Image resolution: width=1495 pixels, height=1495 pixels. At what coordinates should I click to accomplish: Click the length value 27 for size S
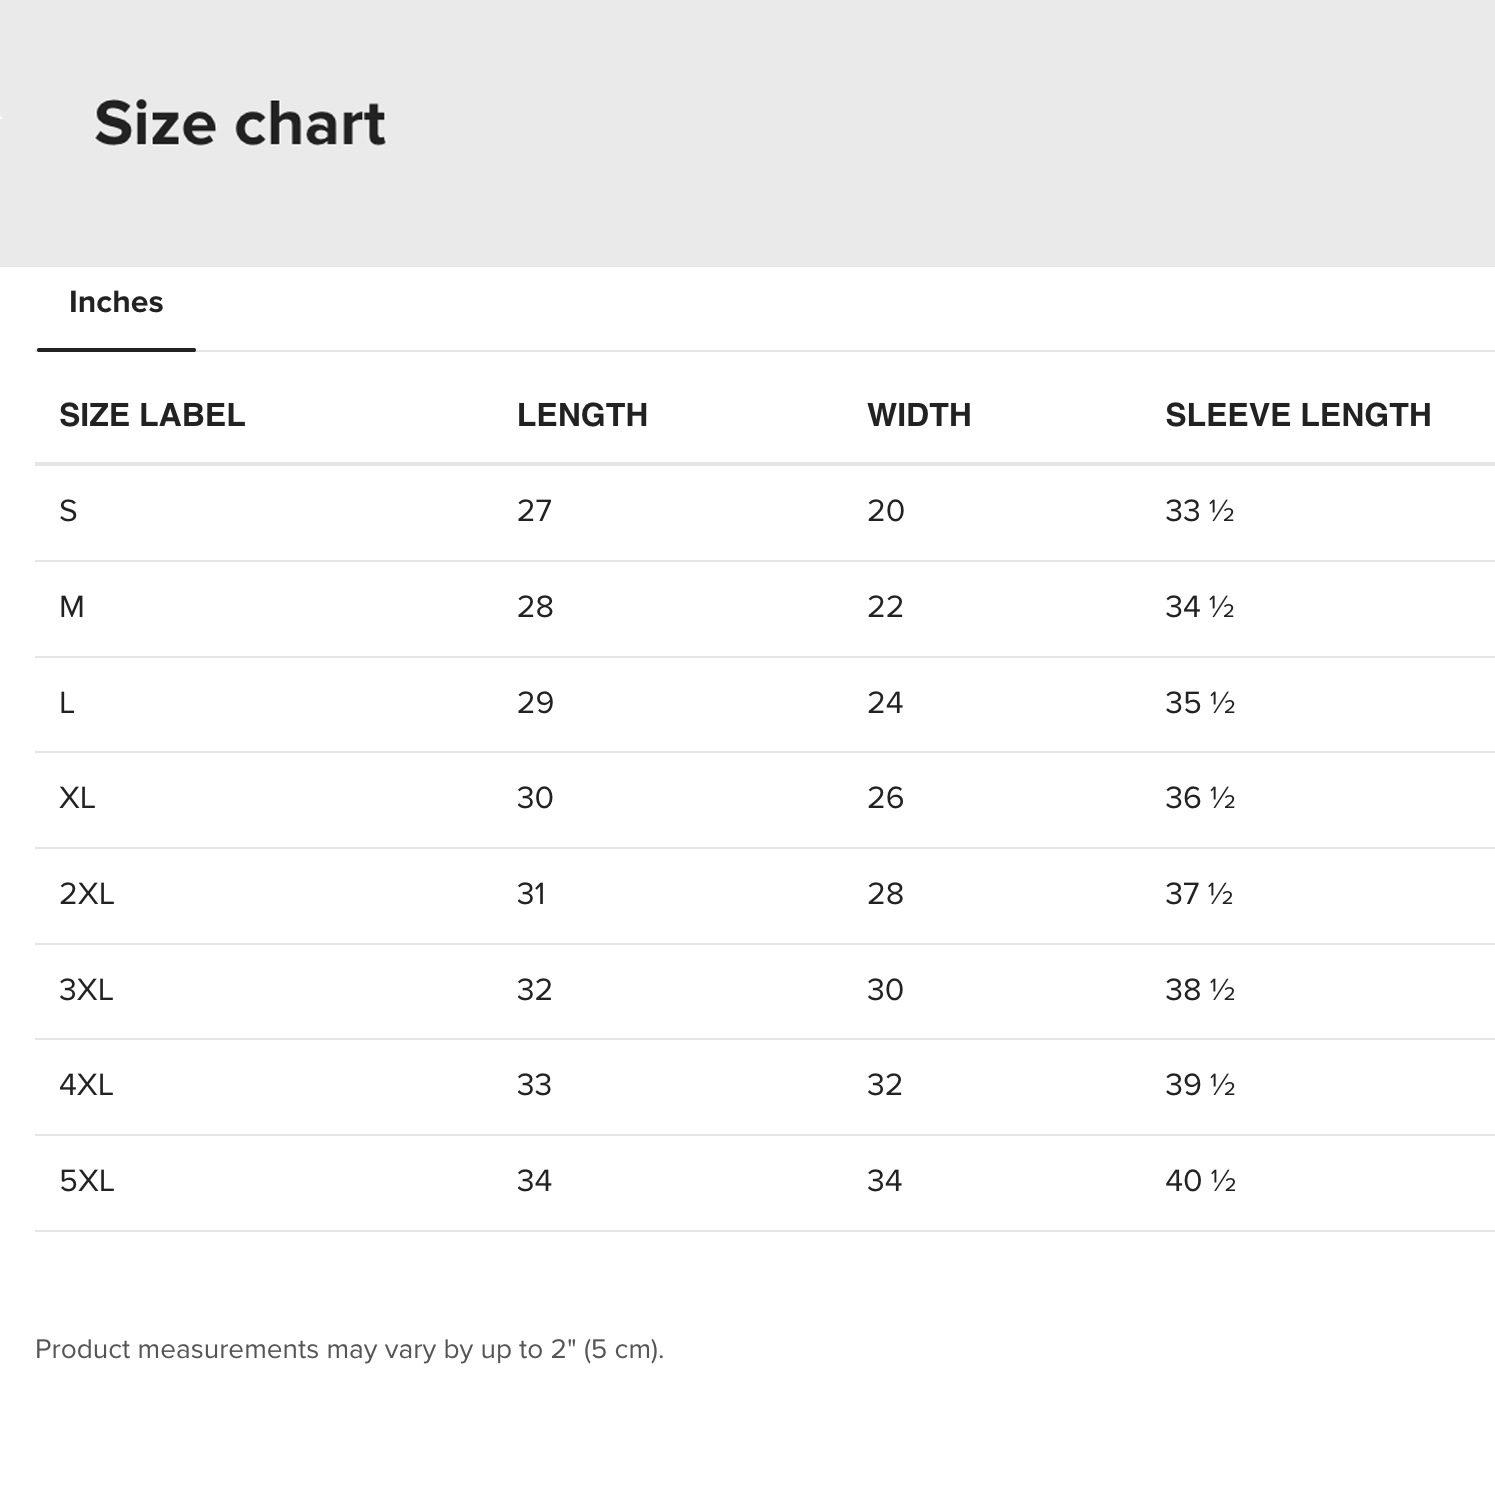tap(534, 511)
